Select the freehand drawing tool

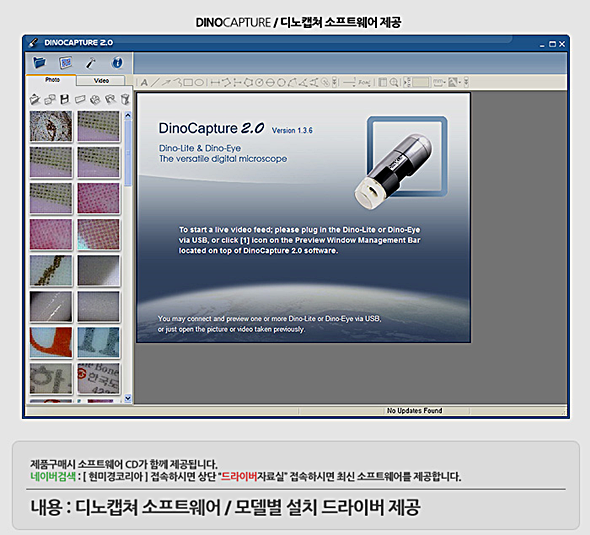(x=178, y=82)
